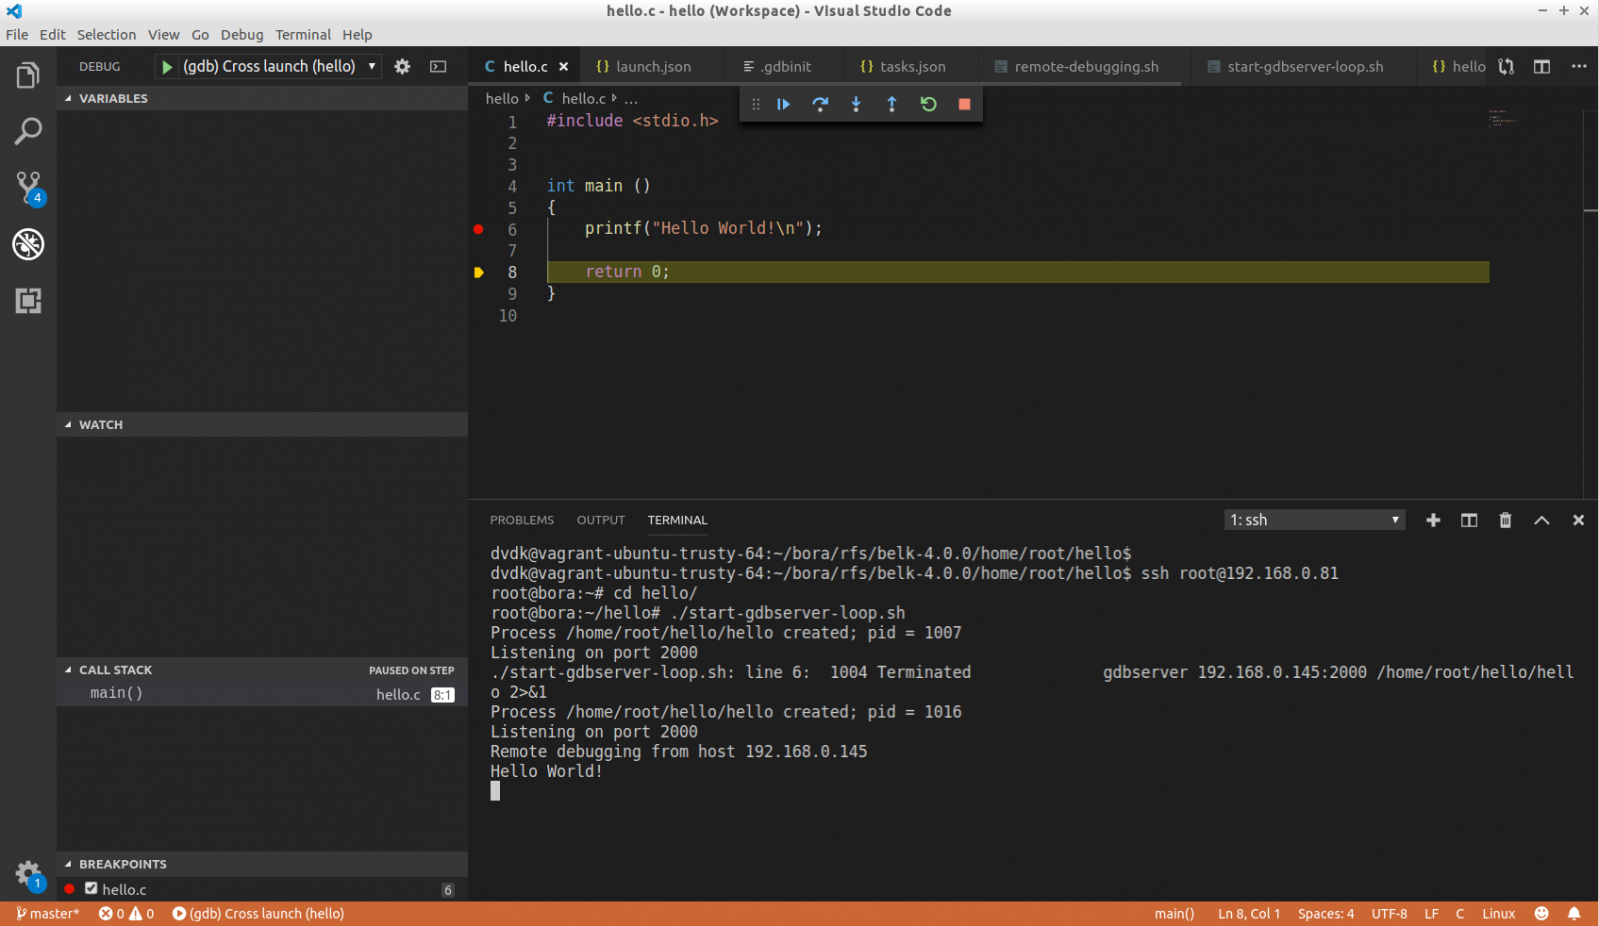Delete the terminal with trash icon
The image size is (1599, 926).
coord(1505,520)
